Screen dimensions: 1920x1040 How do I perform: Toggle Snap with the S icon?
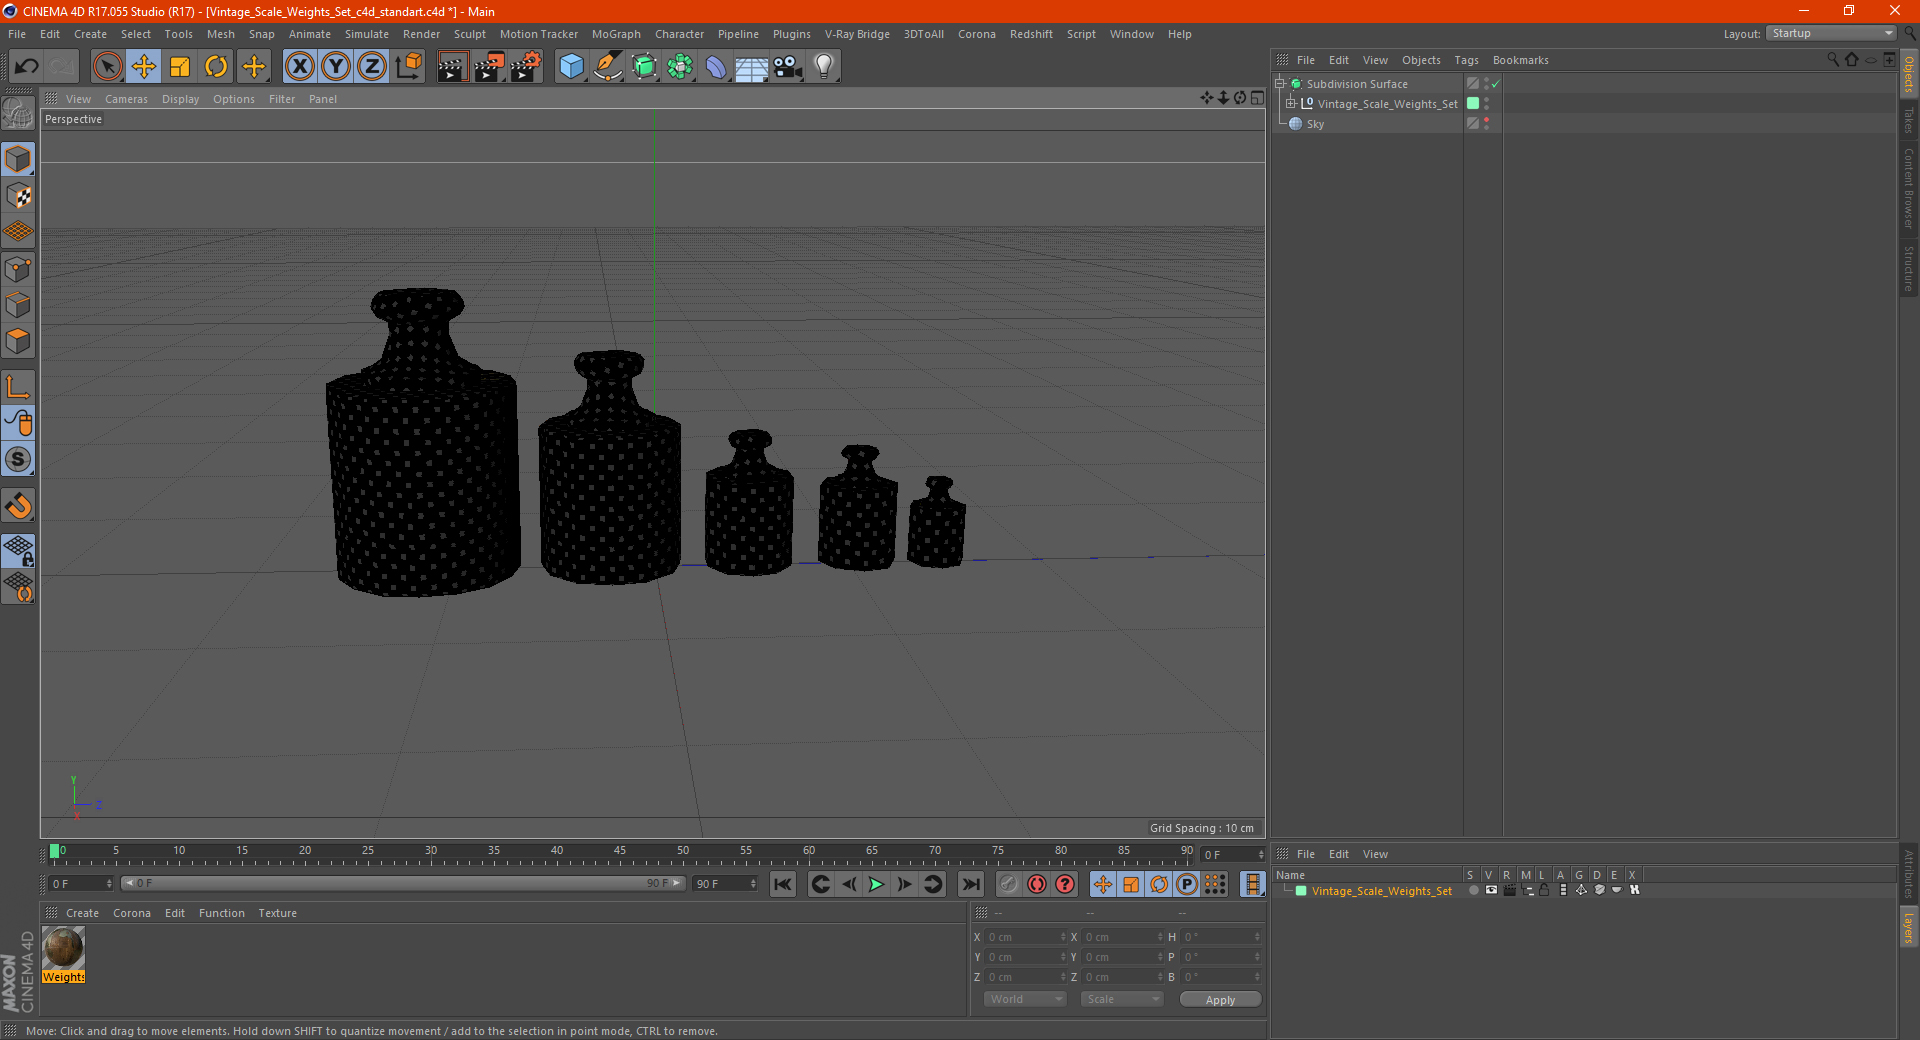[x=18, y=460]
